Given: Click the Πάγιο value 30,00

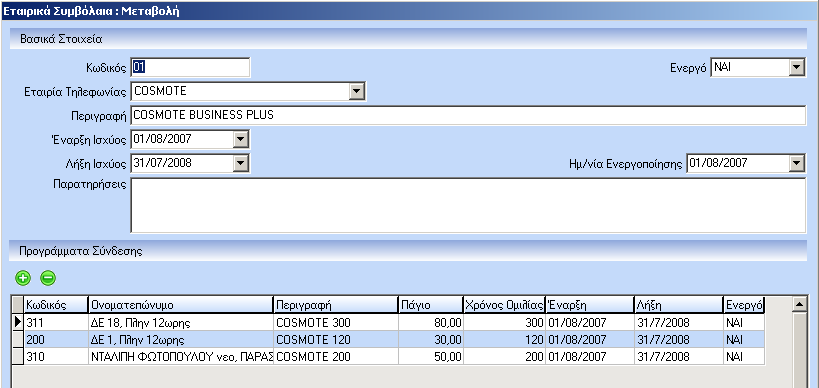Looking at the screenshot, I should click(431, 339).
